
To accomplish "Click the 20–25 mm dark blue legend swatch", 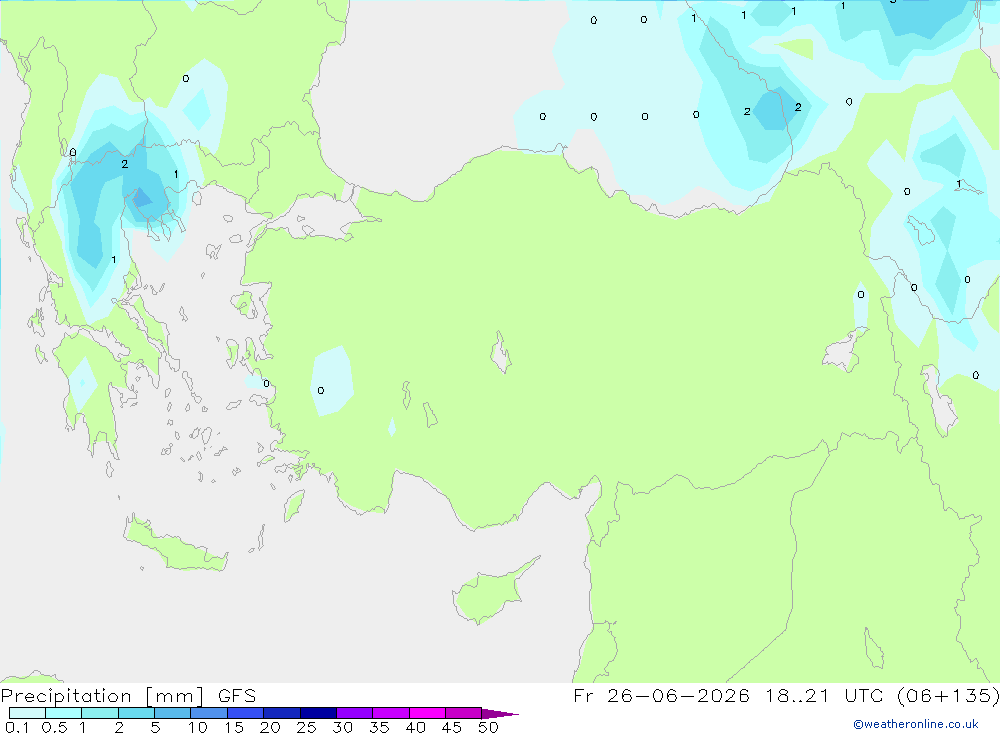I will pos(281,713).
